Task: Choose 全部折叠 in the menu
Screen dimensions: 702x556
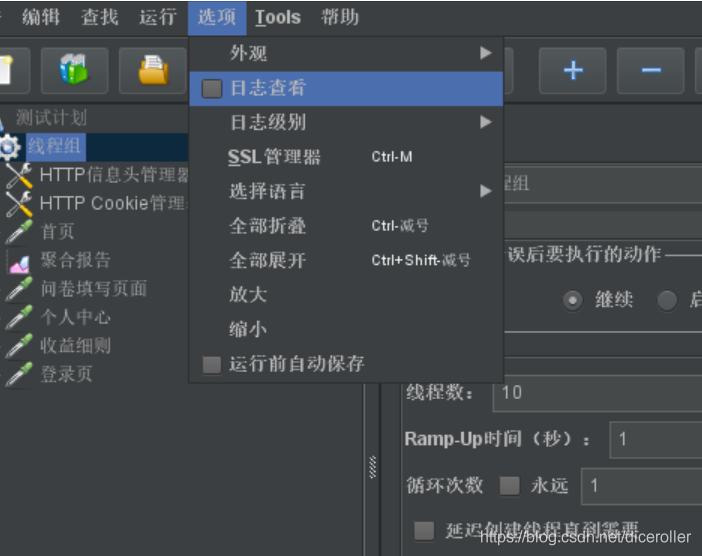Action: (346, 226)
